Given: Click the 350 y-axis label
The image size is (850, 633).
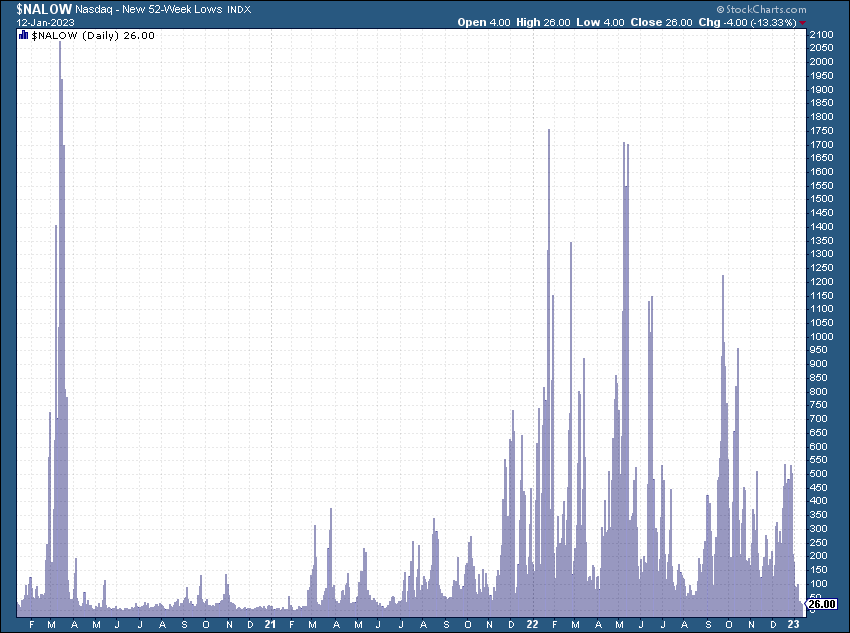Looking at the screenshot, I should 819,515.
